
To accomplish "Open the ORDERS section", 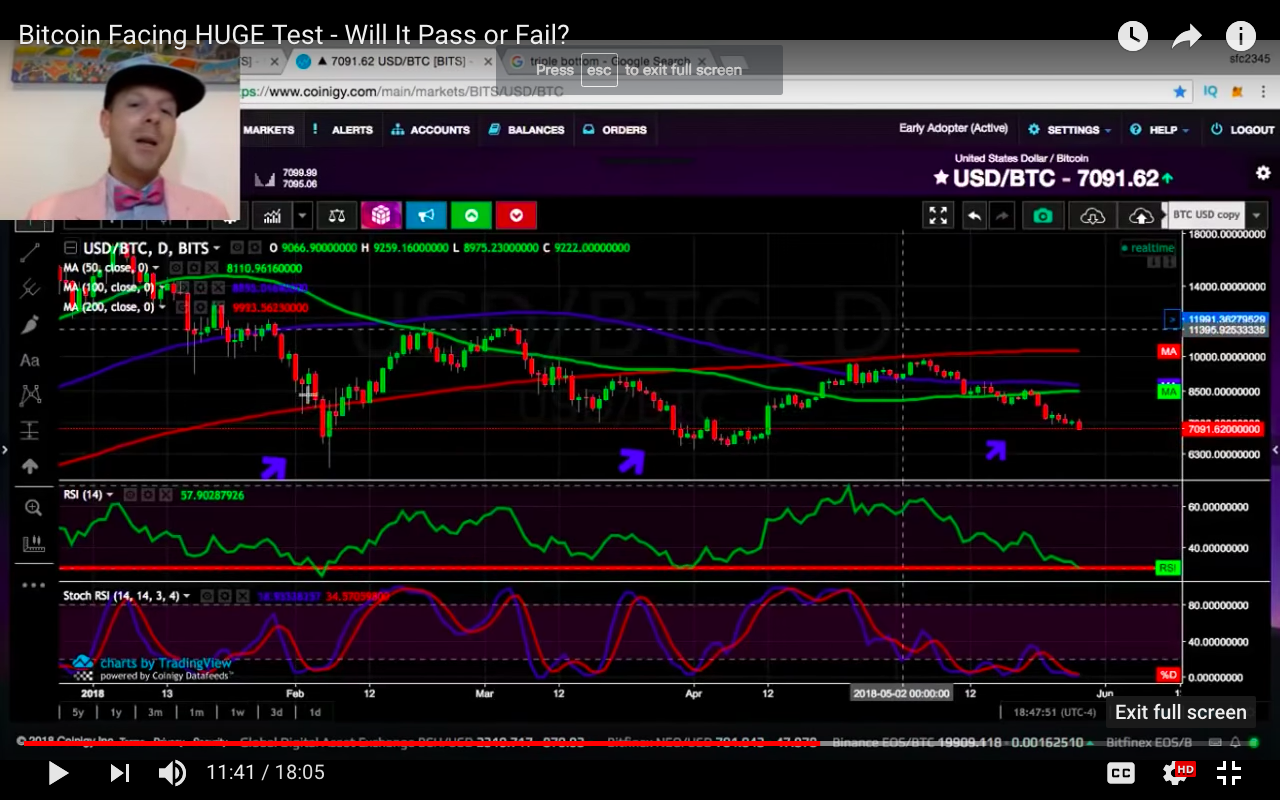I will click(x=614, y=130).
